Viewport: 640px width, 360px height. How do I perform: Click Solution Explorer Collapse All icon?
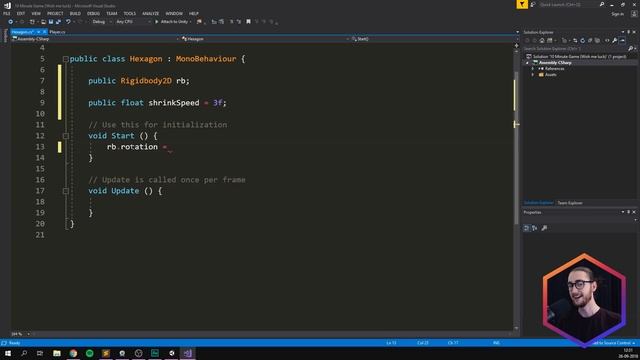[x=590, y=40]
